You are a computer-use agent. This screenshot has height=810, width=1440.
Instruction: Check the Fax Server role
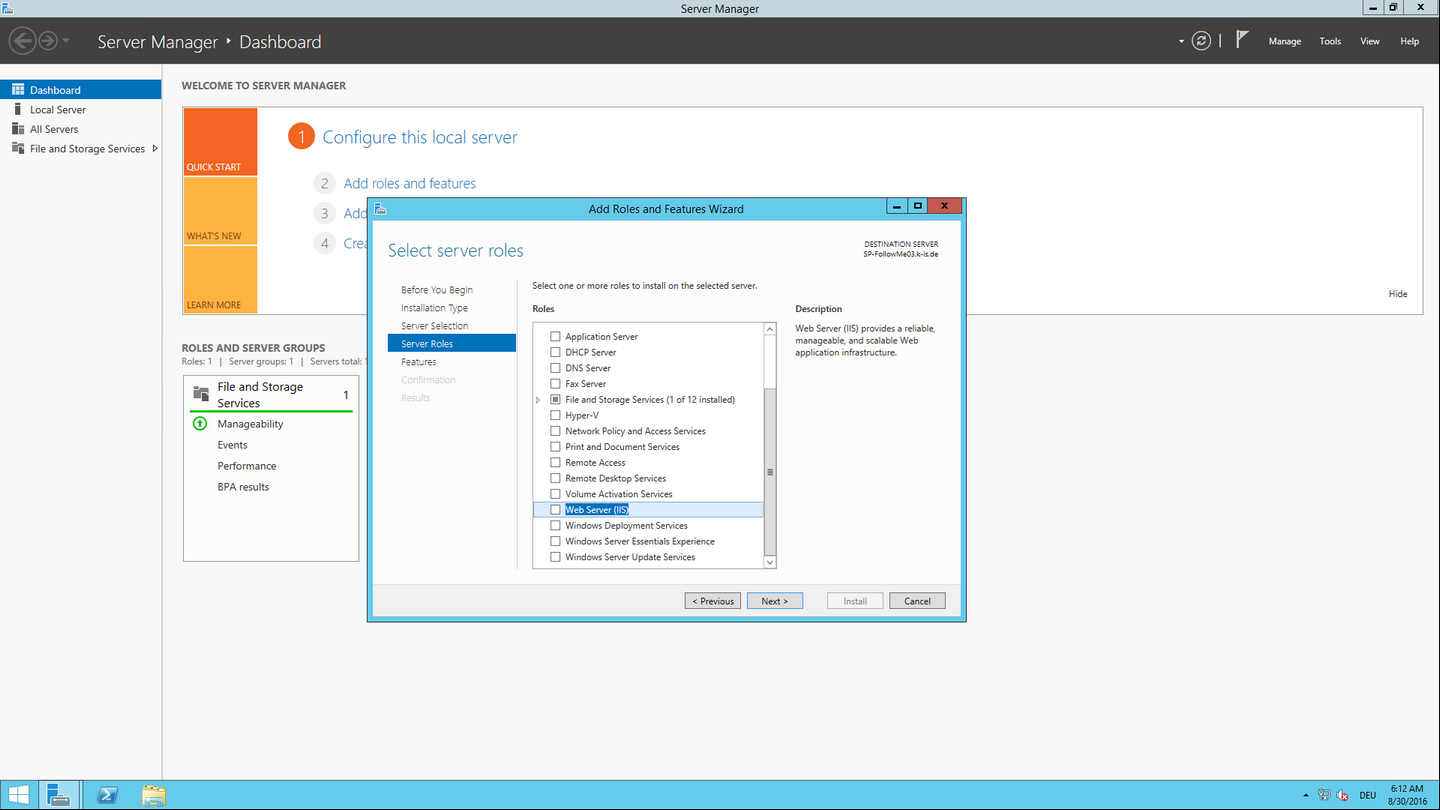point(556,384)
